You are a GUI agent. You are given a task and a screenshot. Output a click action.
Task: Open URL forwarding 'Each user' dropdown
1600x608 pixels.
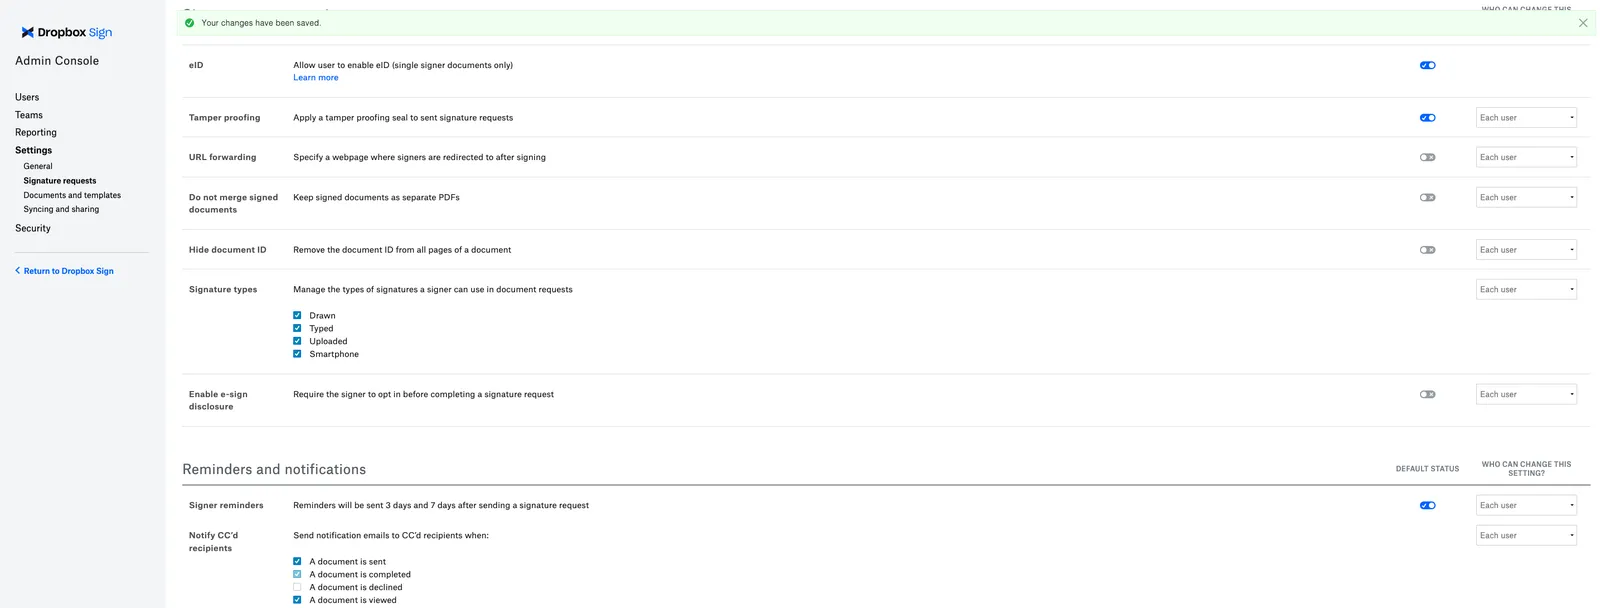(x=1526, y=157)
